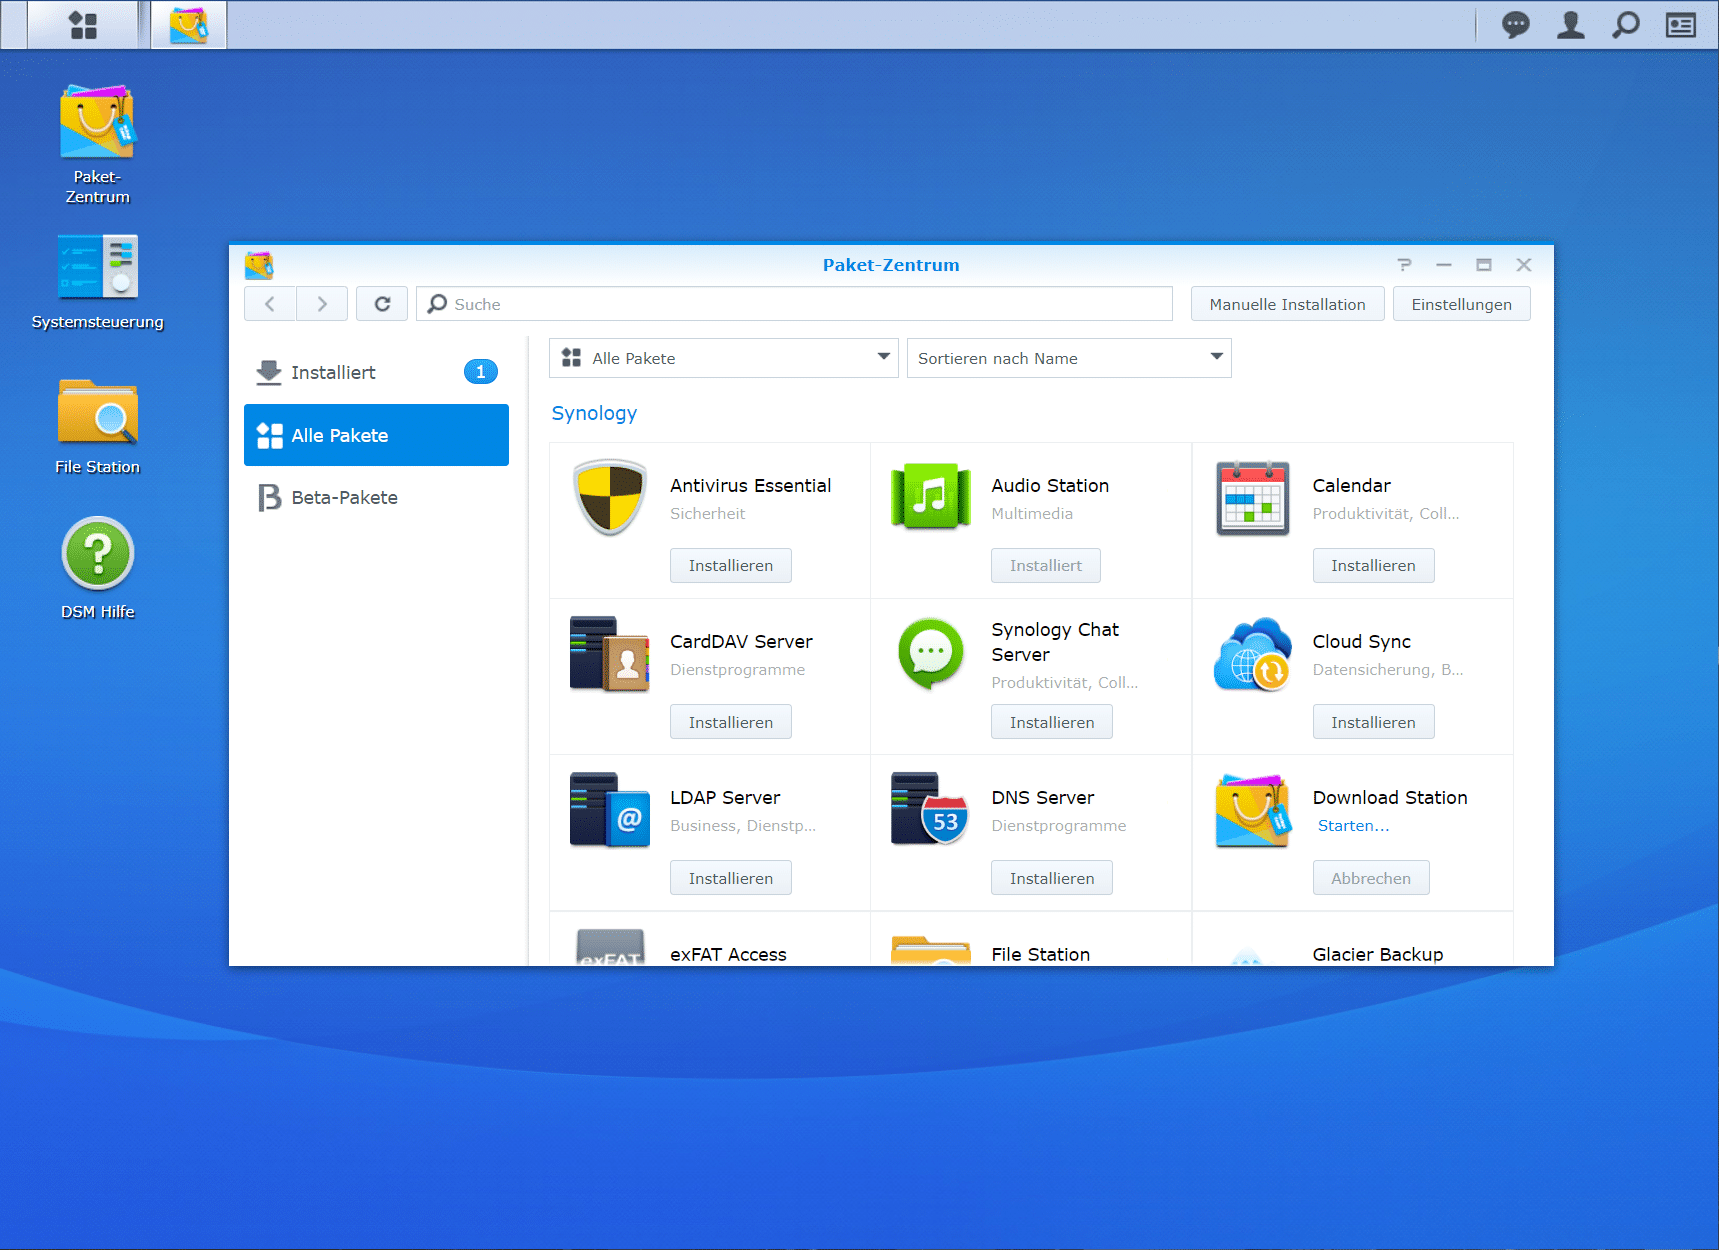
Task: Cancel Download Station install with Abbrechen
Action: (1370, 878)
